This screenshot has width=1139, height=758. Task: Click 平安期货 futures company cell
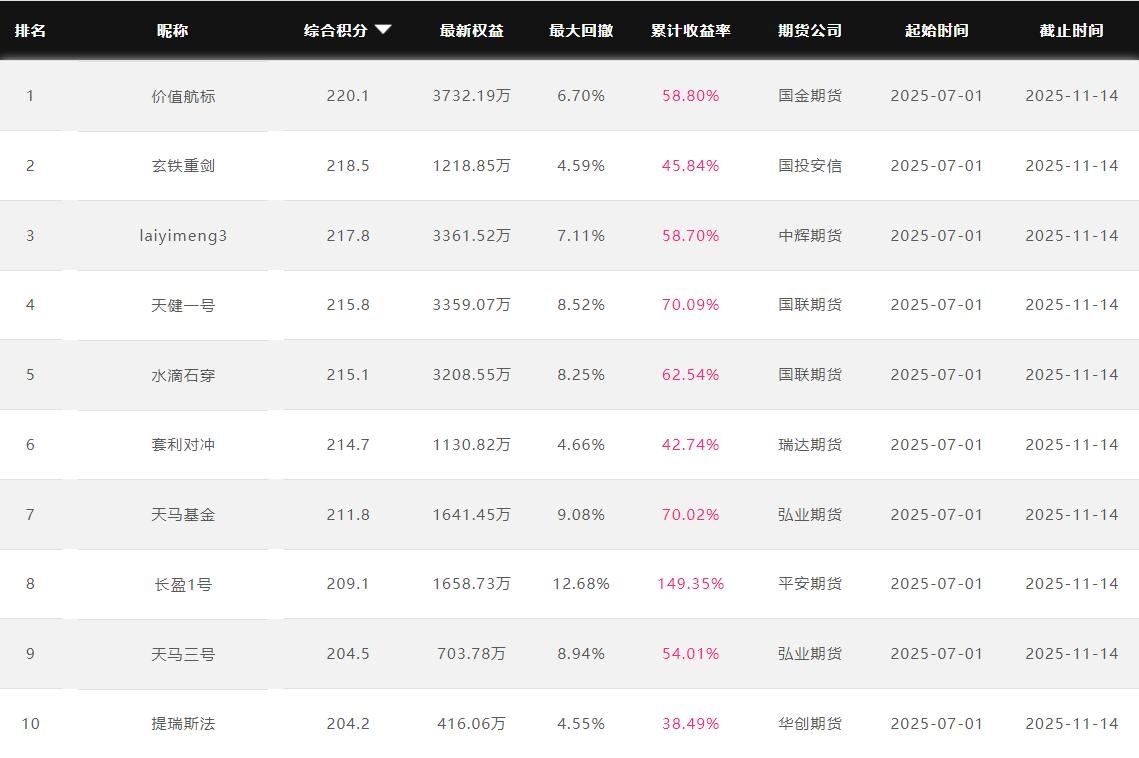coord(809,584)
